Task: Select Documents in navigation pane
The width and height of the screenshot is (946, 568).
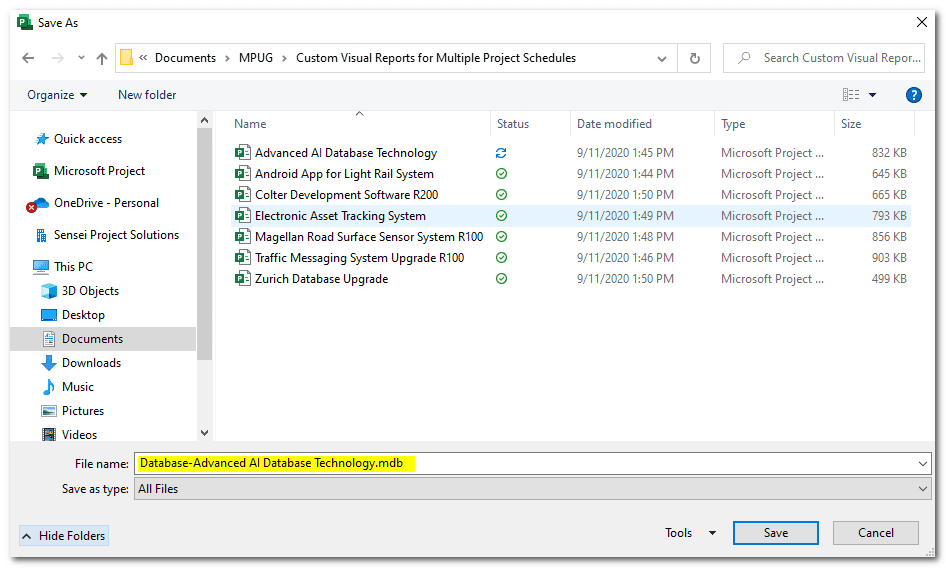Action: coord(103,339)
